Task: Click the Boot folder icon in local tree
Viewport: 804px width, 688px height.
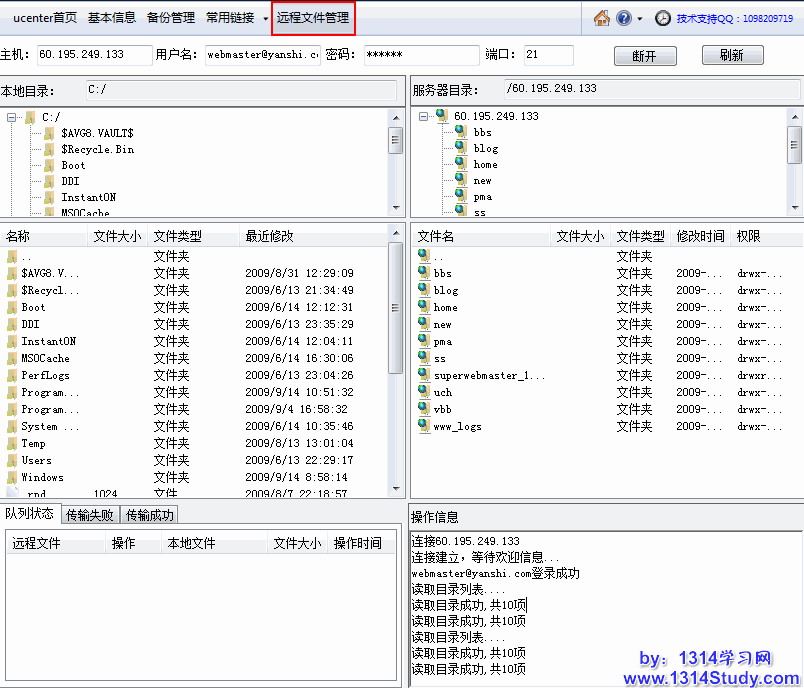Action: click(x=49, y=165)
